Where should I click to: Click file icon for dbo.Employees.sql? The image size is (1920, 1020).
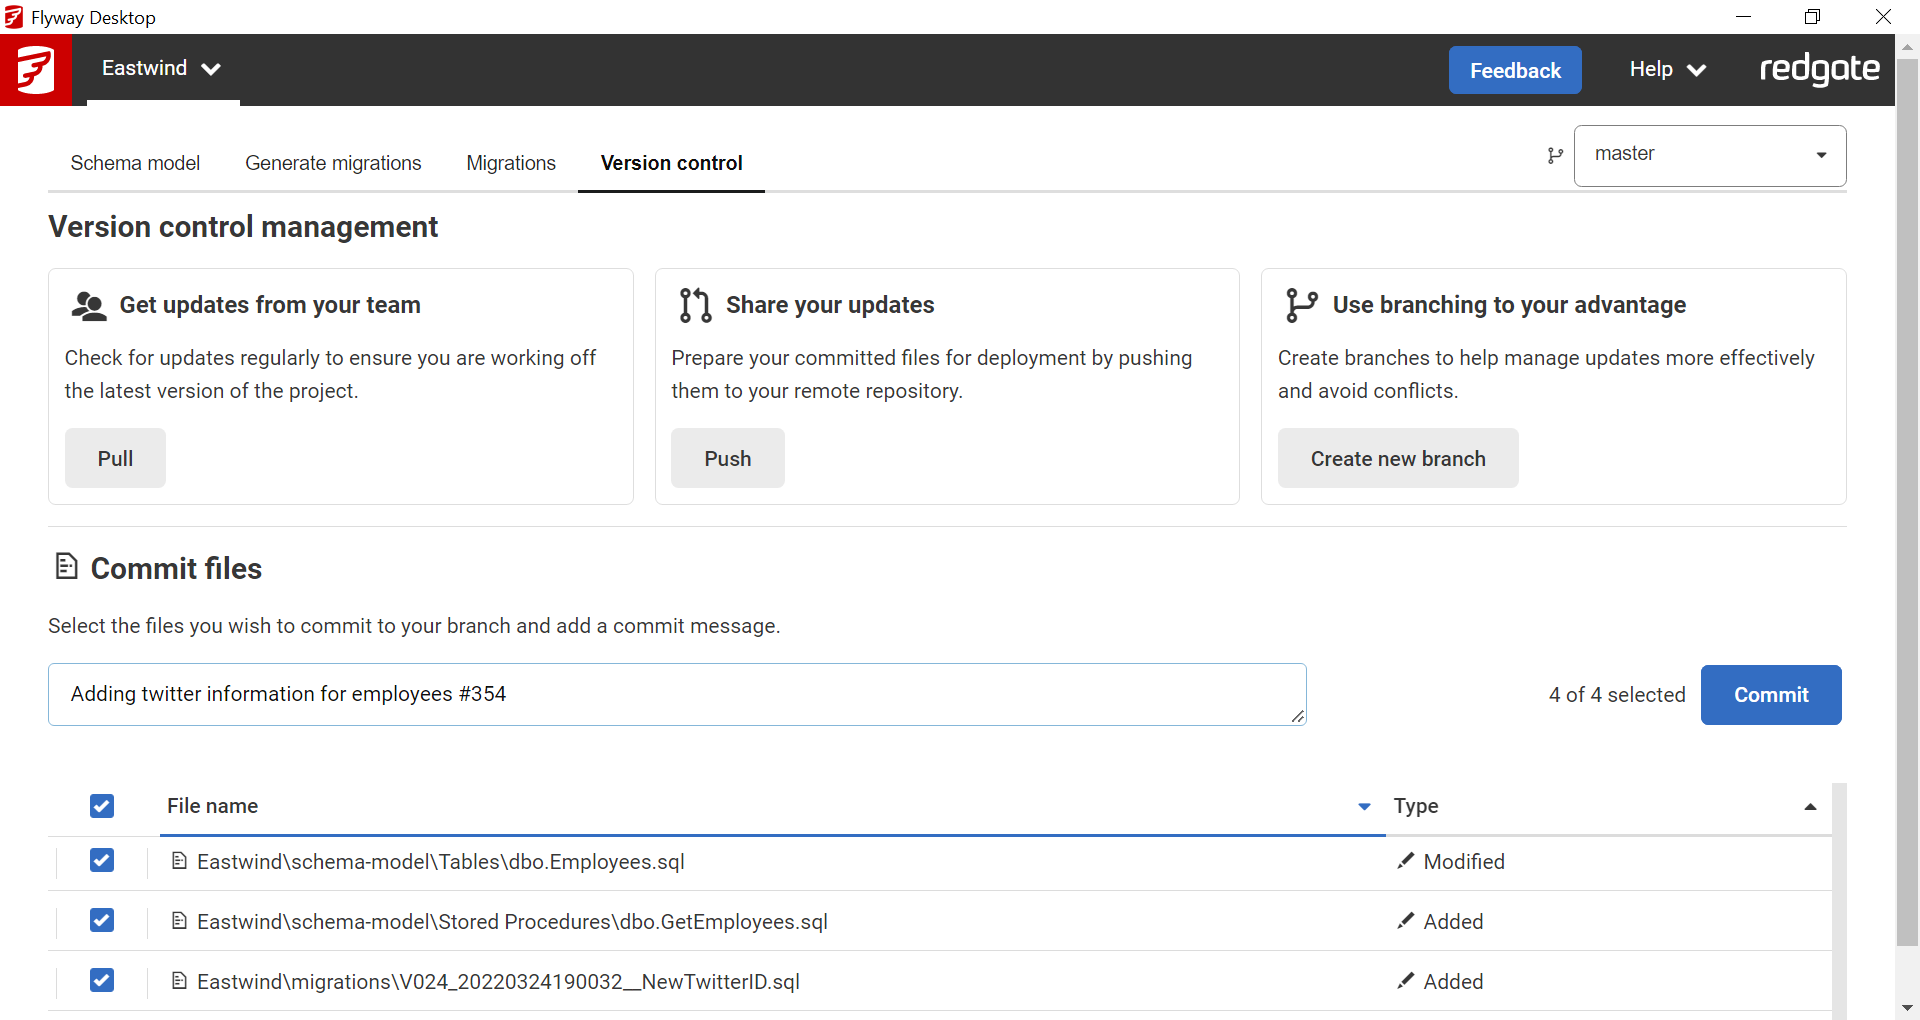179,861
